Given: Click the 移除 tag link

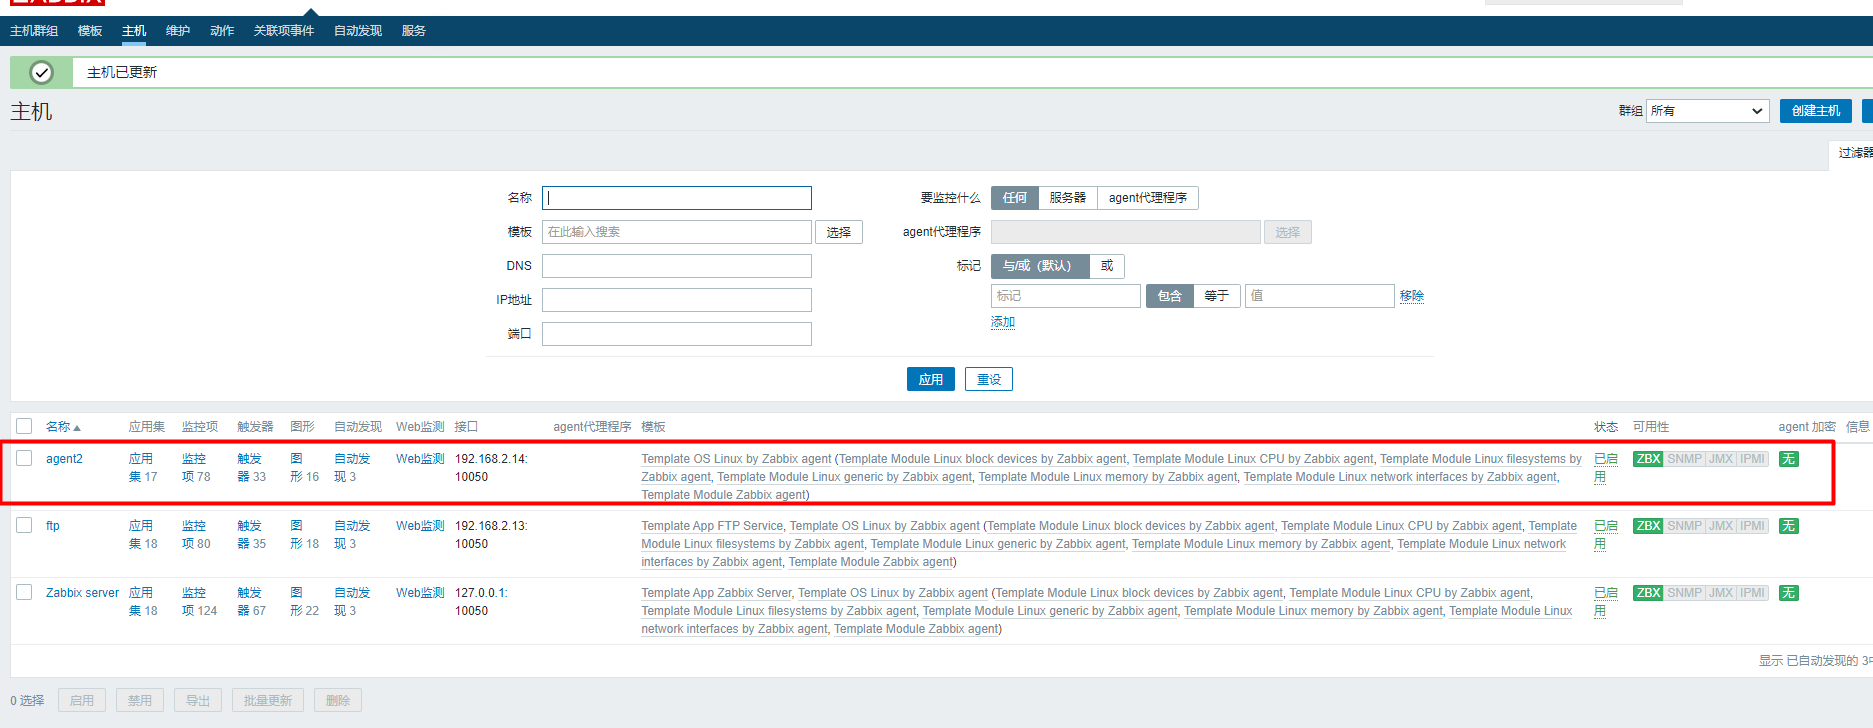Looking at the screenshot, I should [x=1412, y=296].
